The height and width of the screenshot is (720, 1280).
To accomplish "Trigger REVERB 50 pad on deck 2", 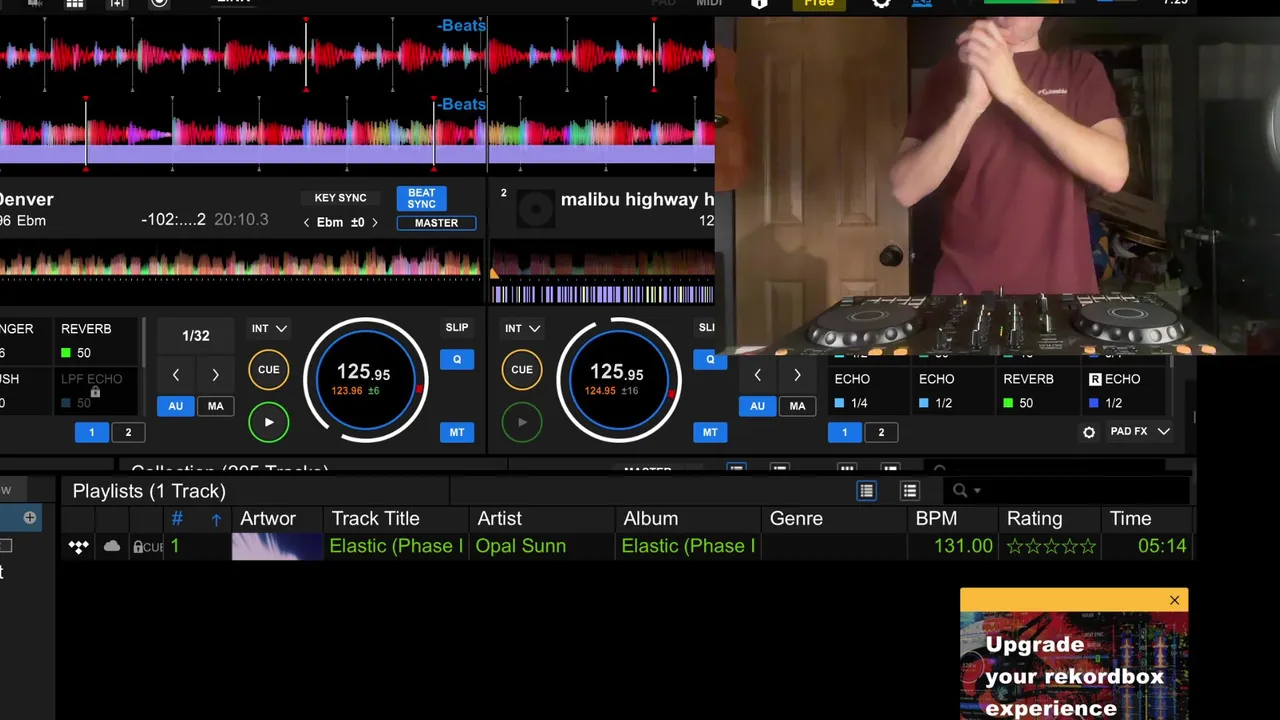I will 1035,390.
